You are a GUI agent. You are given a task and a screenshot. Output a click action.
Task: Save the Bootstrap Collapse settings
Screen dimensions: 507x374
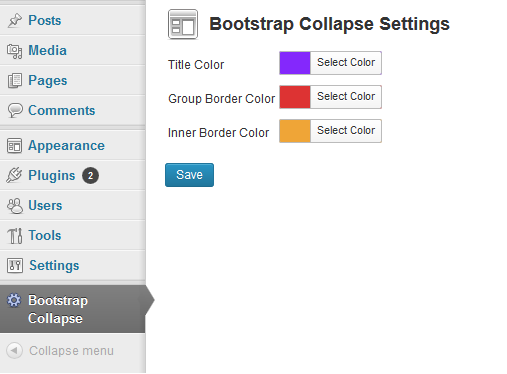(x=189, y=175)
